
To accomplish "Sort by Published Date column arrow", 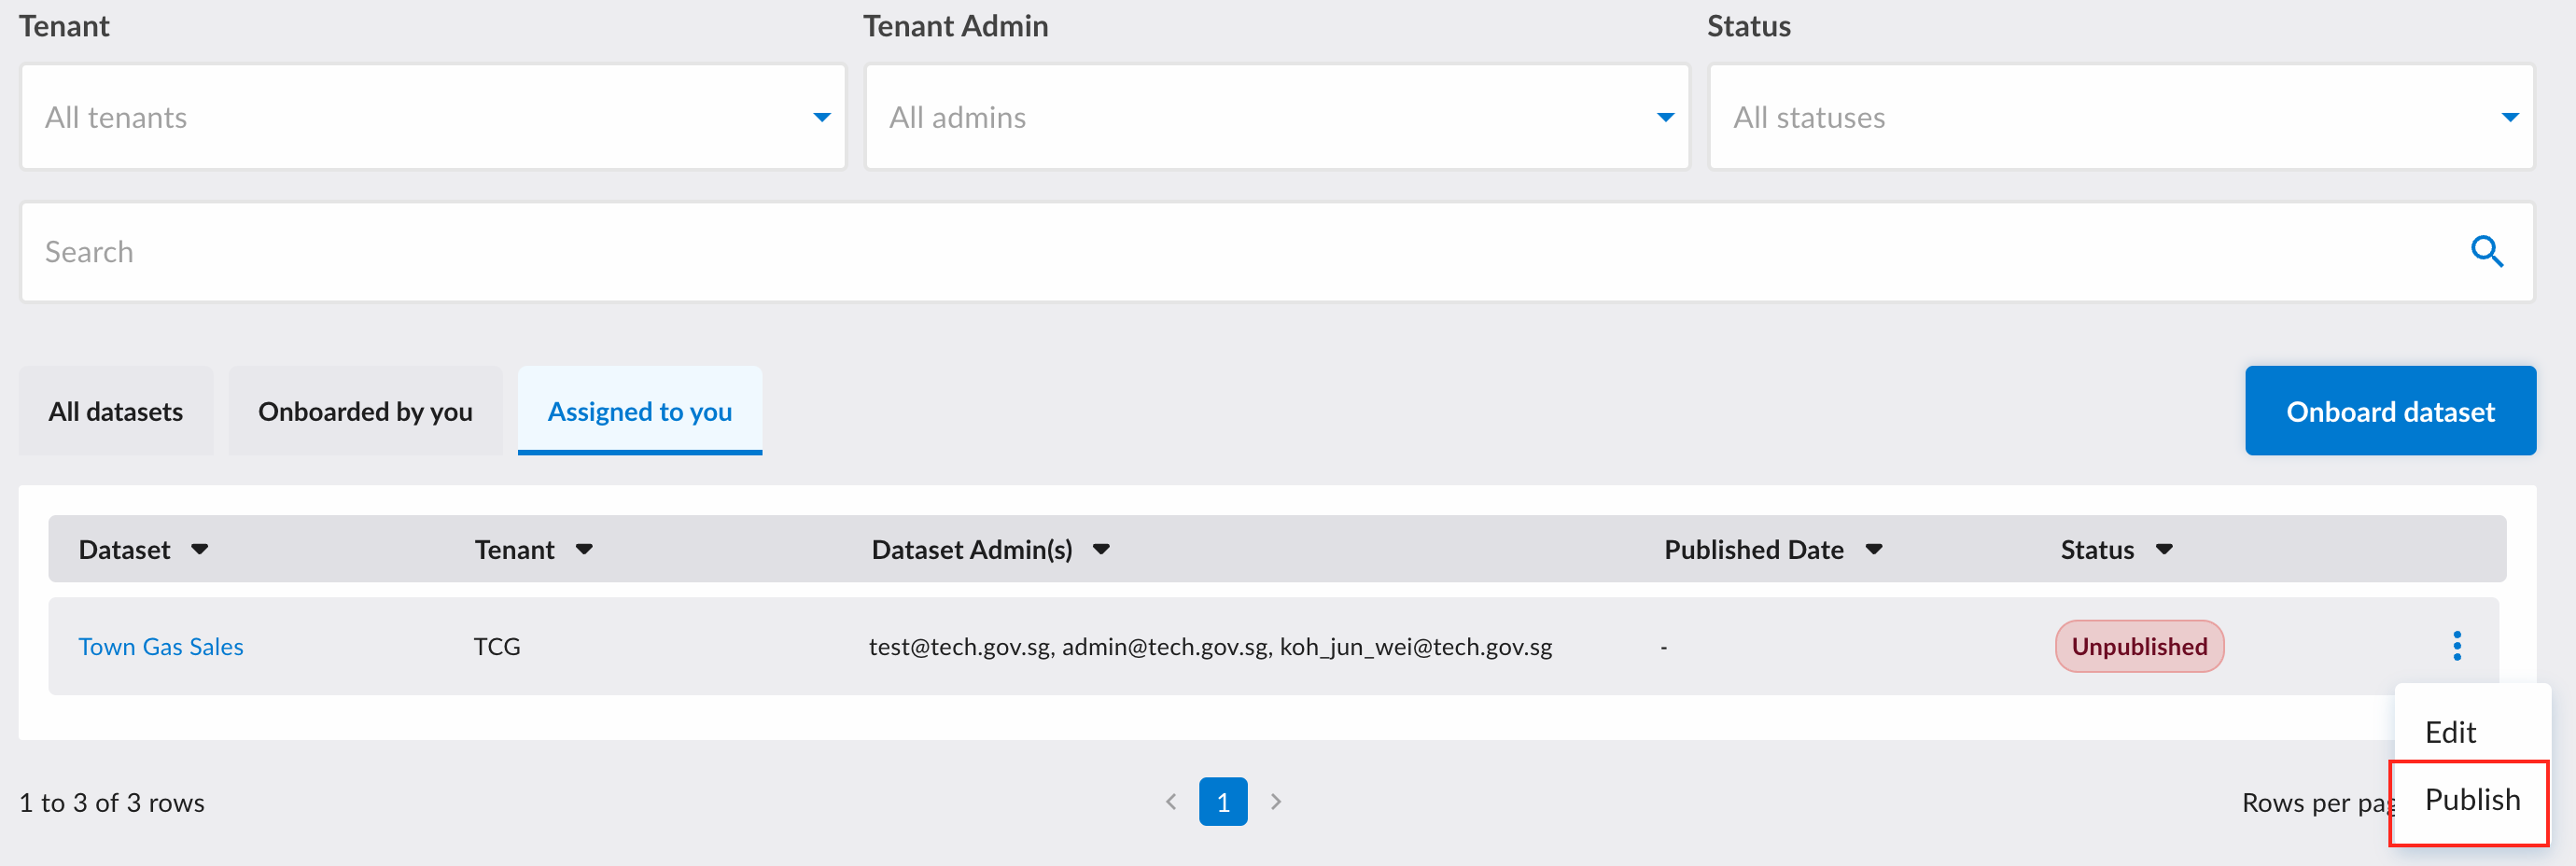I will 1874,549.
